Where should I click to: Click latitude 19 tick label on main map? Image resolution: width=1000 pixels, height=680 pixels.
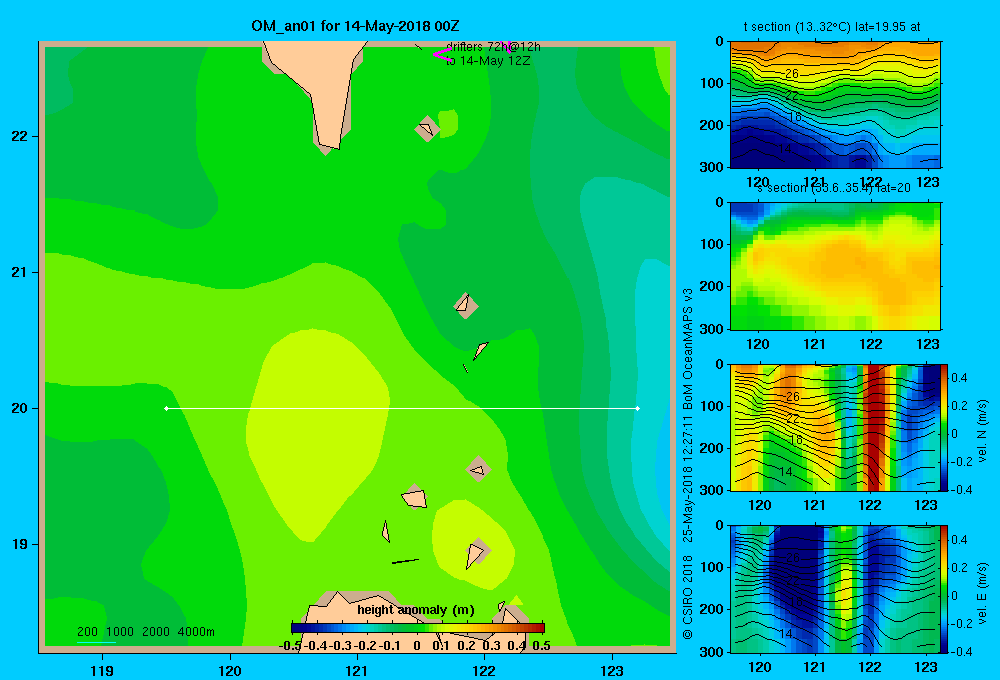coord(20,544)
